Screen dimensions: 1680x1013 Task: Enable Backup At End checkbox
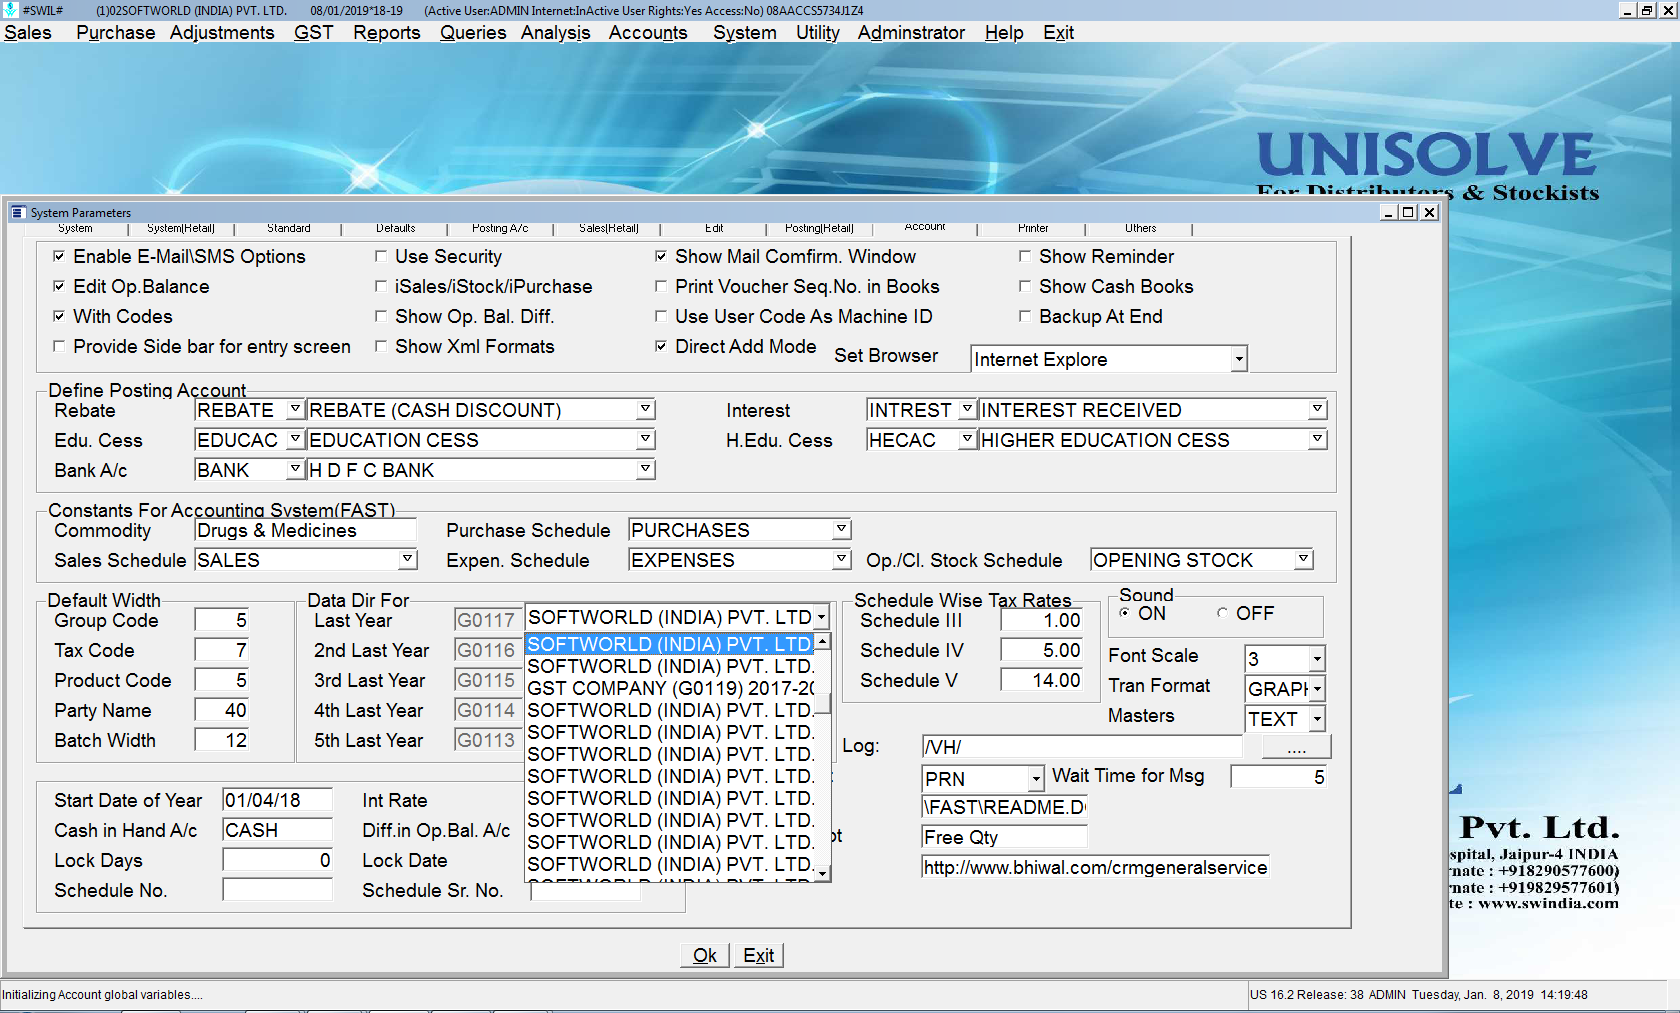click(1025, 316)
